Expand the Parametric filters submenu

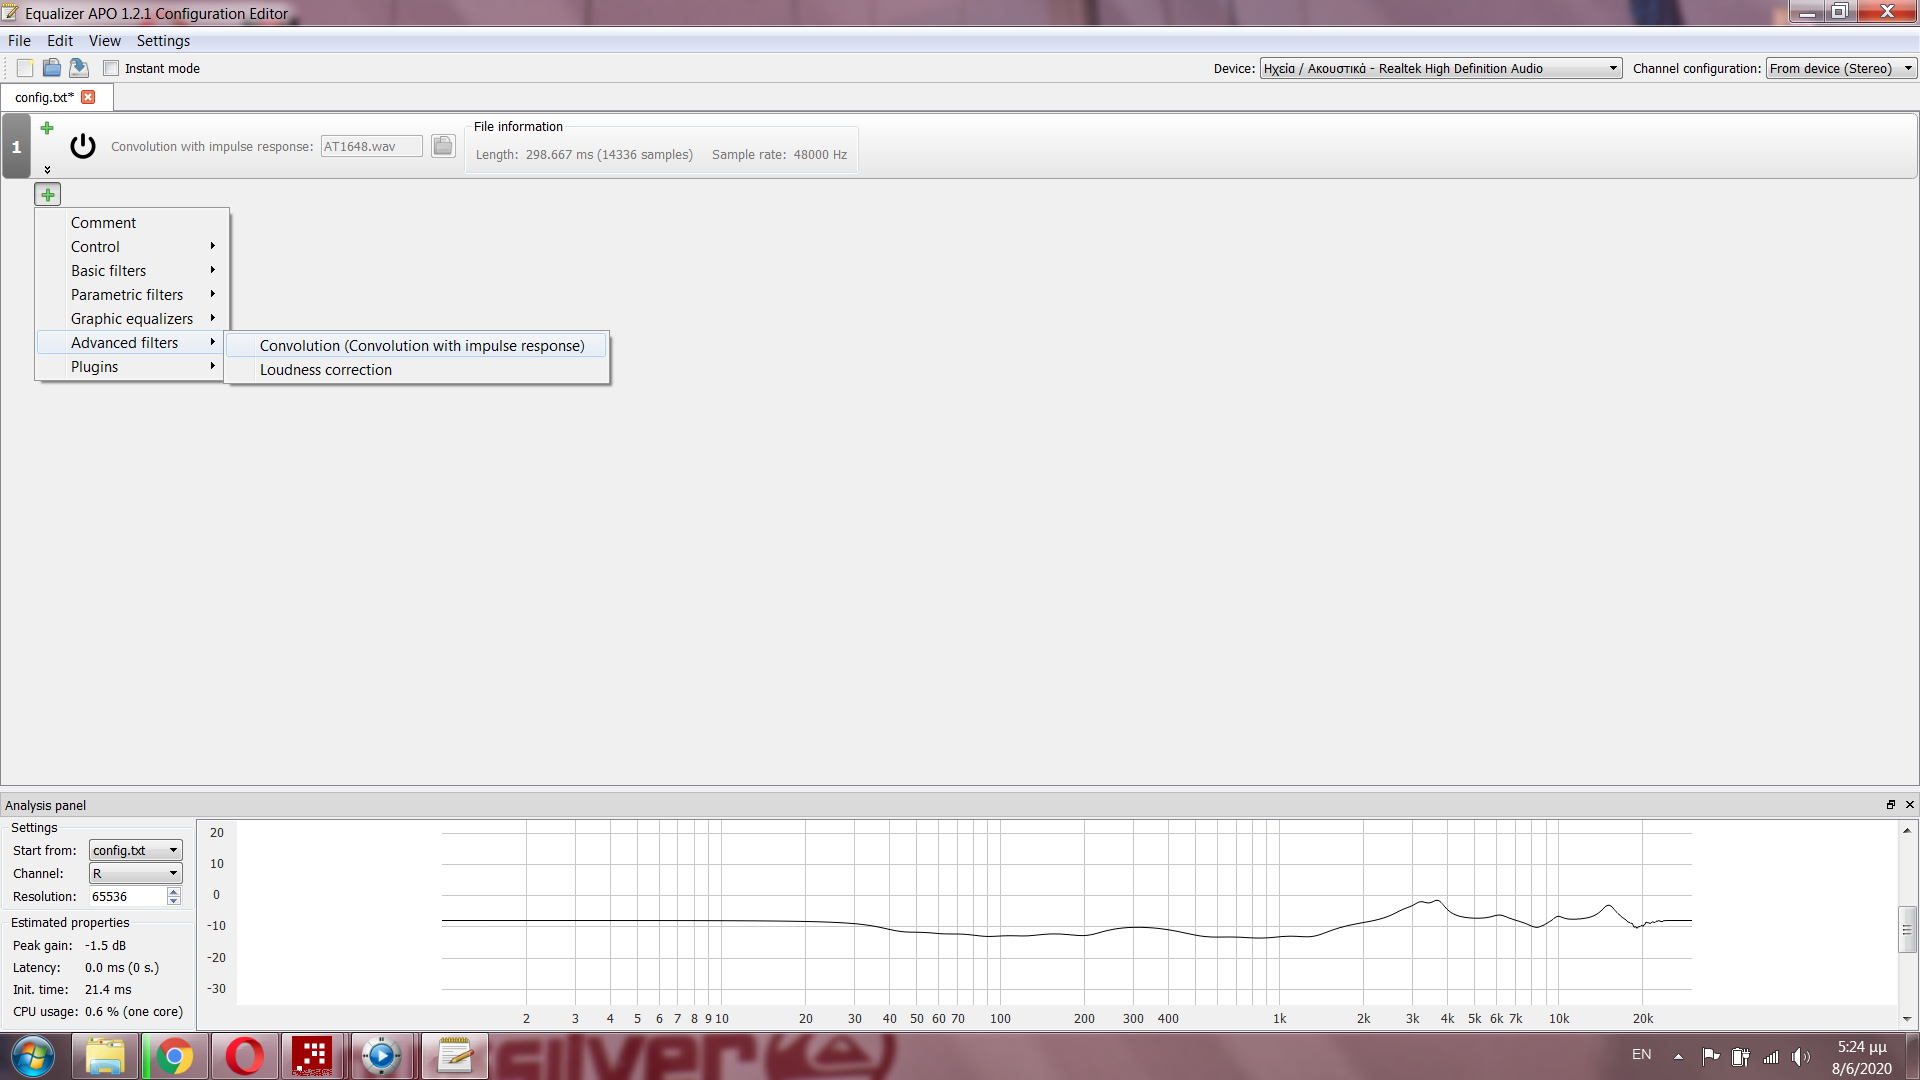[x=132, y=295]
